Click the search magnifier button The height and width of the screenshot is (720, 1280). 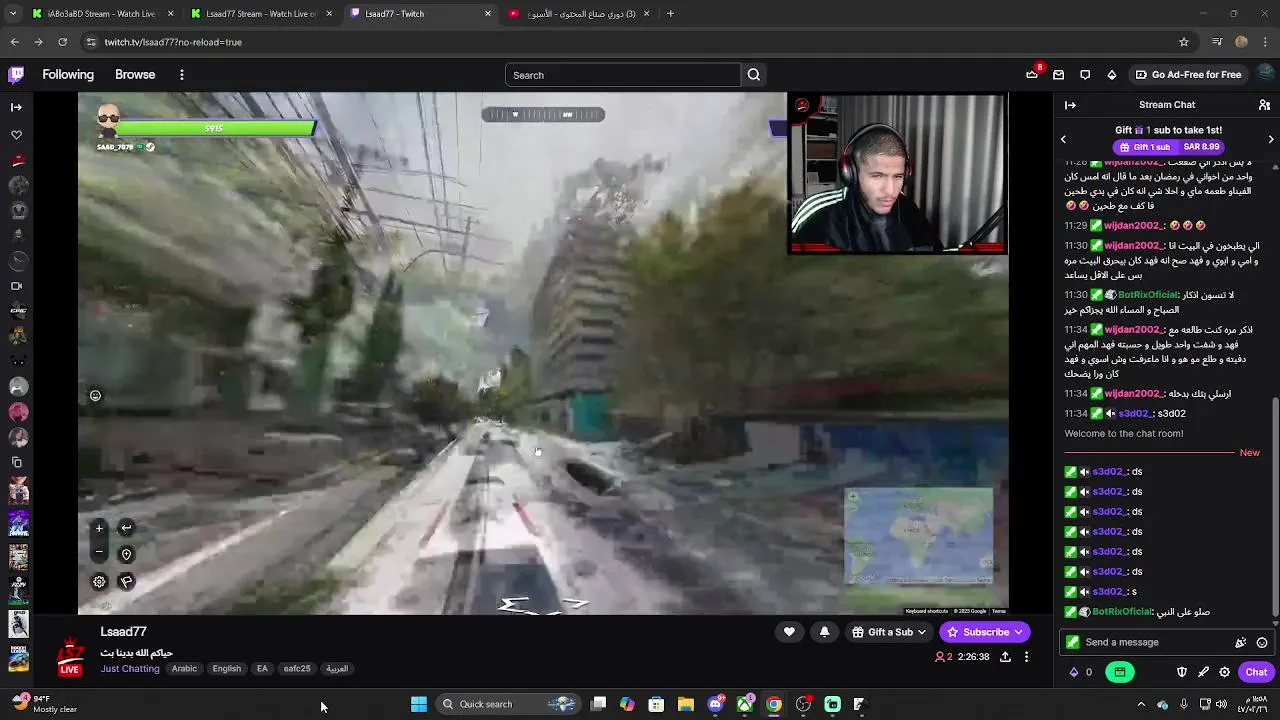click(x=754, y=75)
